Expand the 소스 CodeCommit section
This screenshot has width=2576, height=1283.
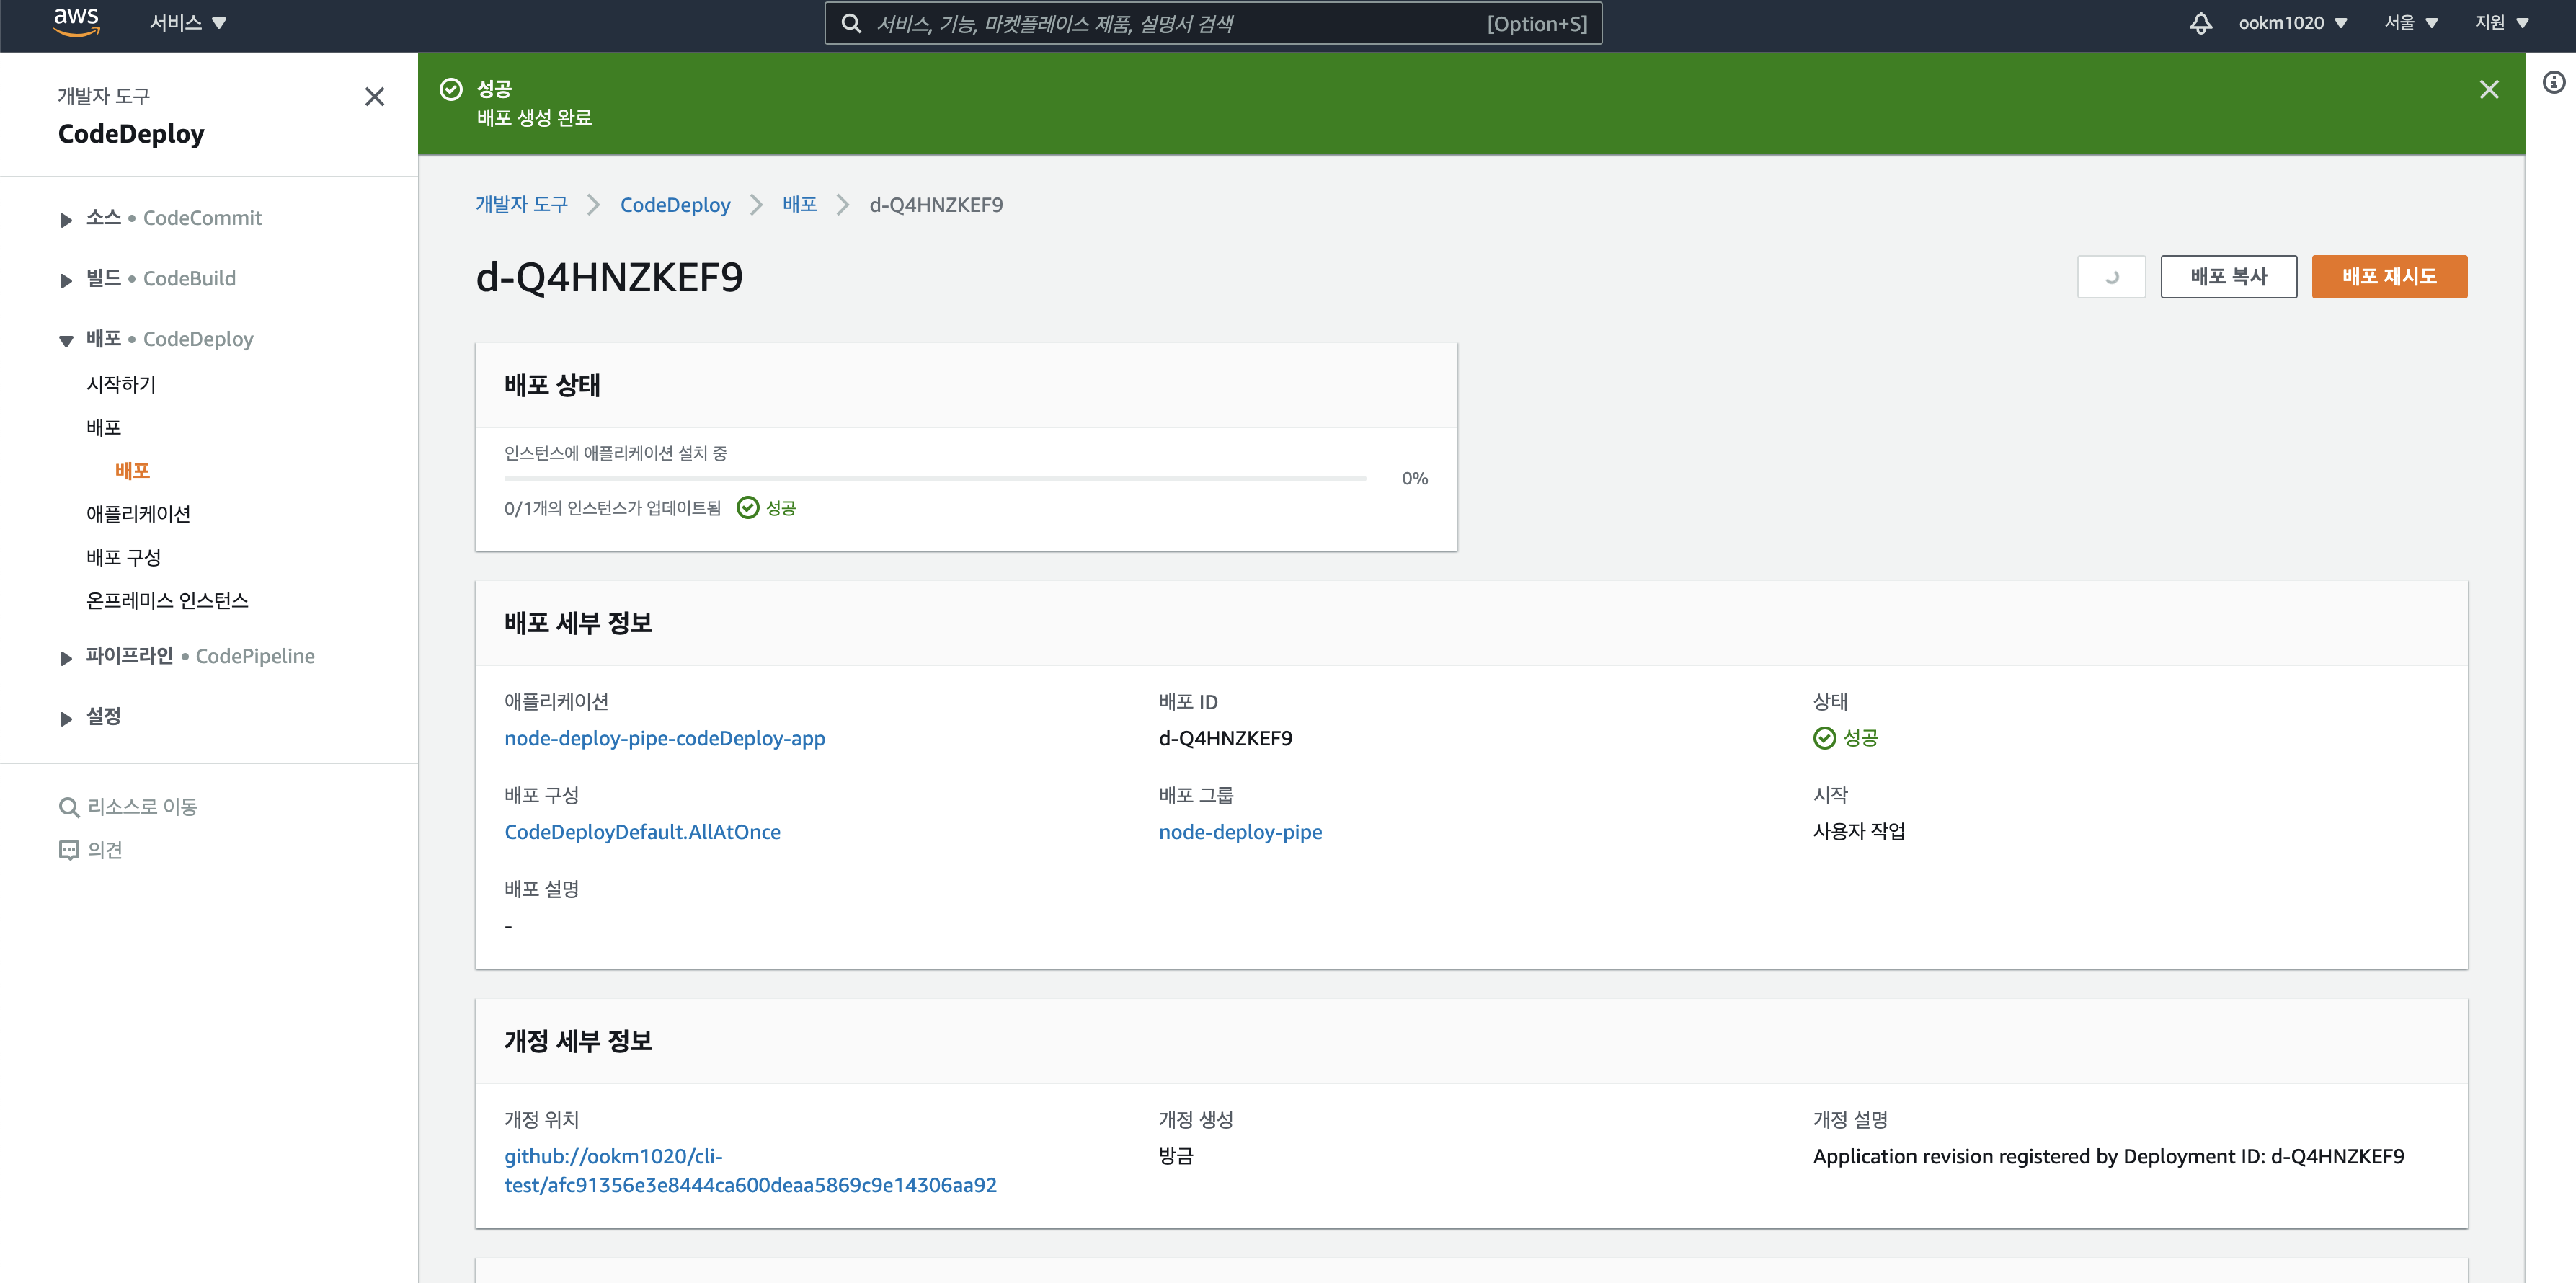[x=66, y=219]
